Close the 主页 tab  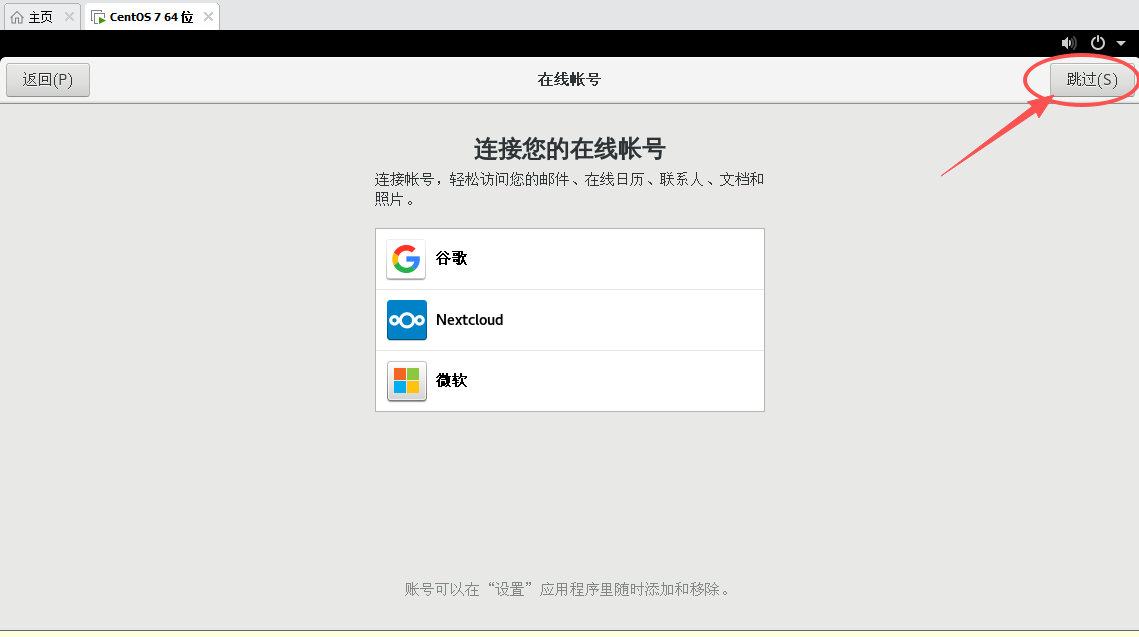pyautogui.click(x=69, y=17)
